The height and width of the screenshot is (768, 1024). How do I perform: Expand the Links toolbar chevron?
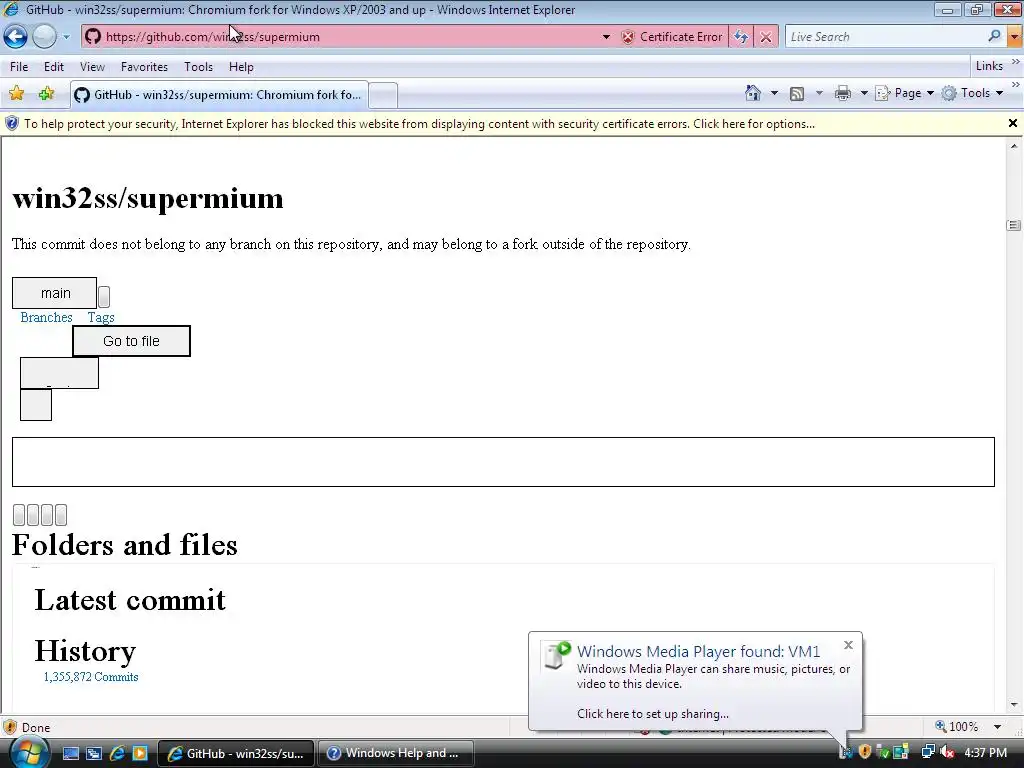click(x=1016, y=62)
